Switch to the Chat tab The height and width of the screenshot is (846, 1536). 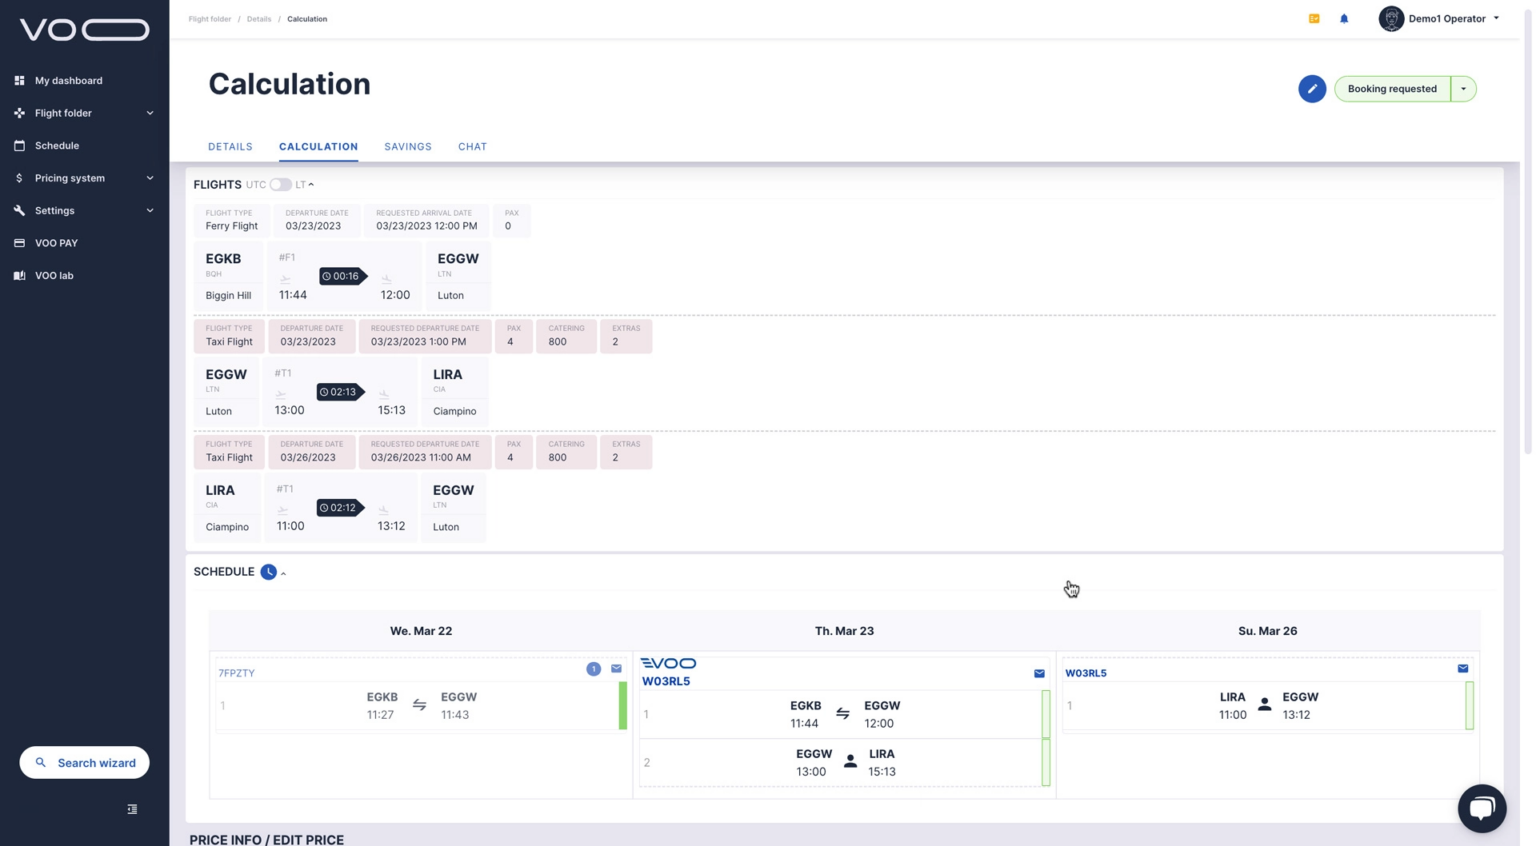472,147
